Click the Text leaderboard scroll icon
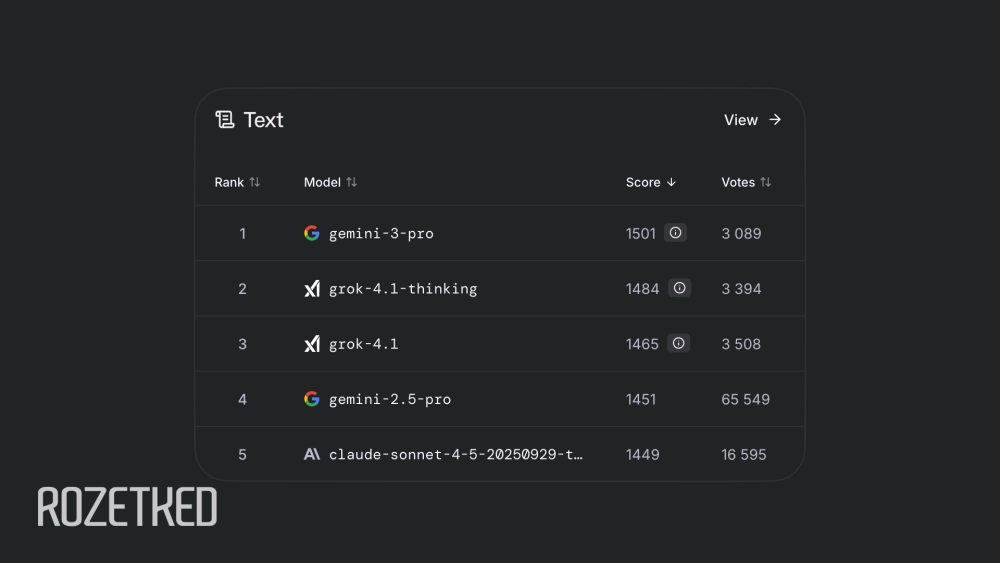This screenshot has height=563, width=1000. pos(225,120)
